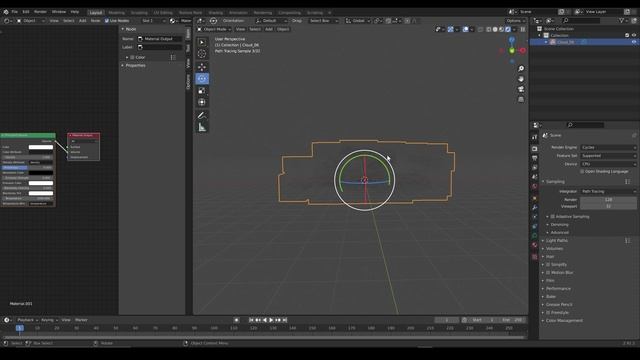Open the File menu
Viewport: 640px width, 360px height.
click(15, 12)
